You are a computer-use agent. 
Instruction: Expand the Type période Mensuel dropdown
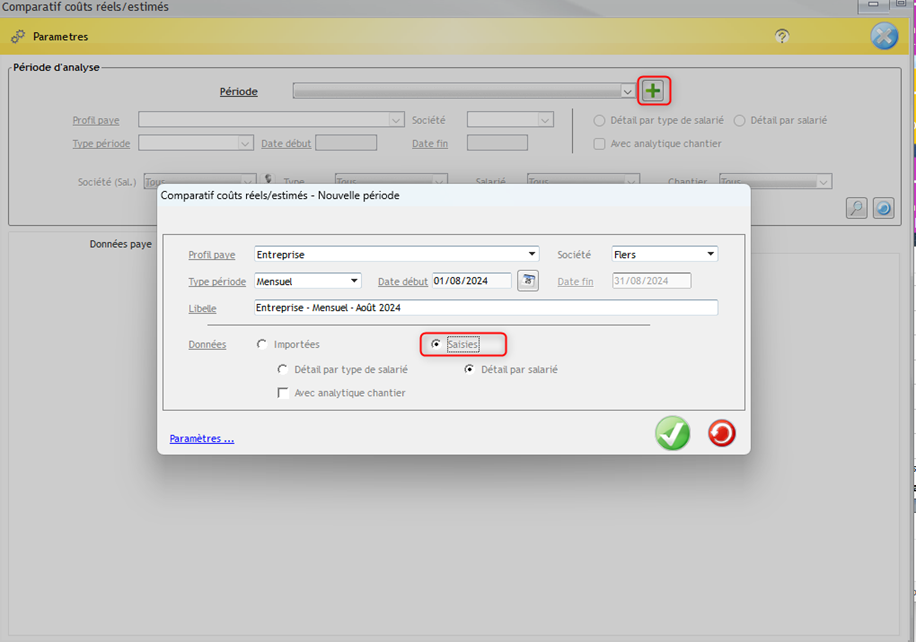[x=354, y=281]
